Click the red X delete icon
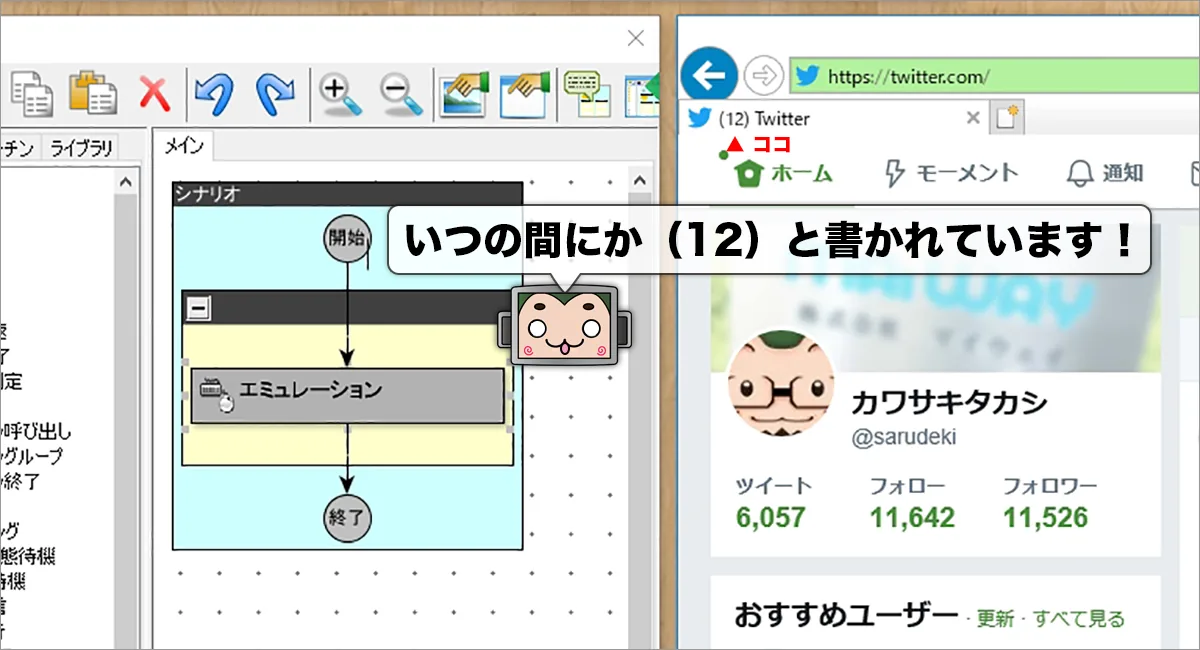This screenshot has height=650, width=1200. pyautogui.click(x=154, y=94)
